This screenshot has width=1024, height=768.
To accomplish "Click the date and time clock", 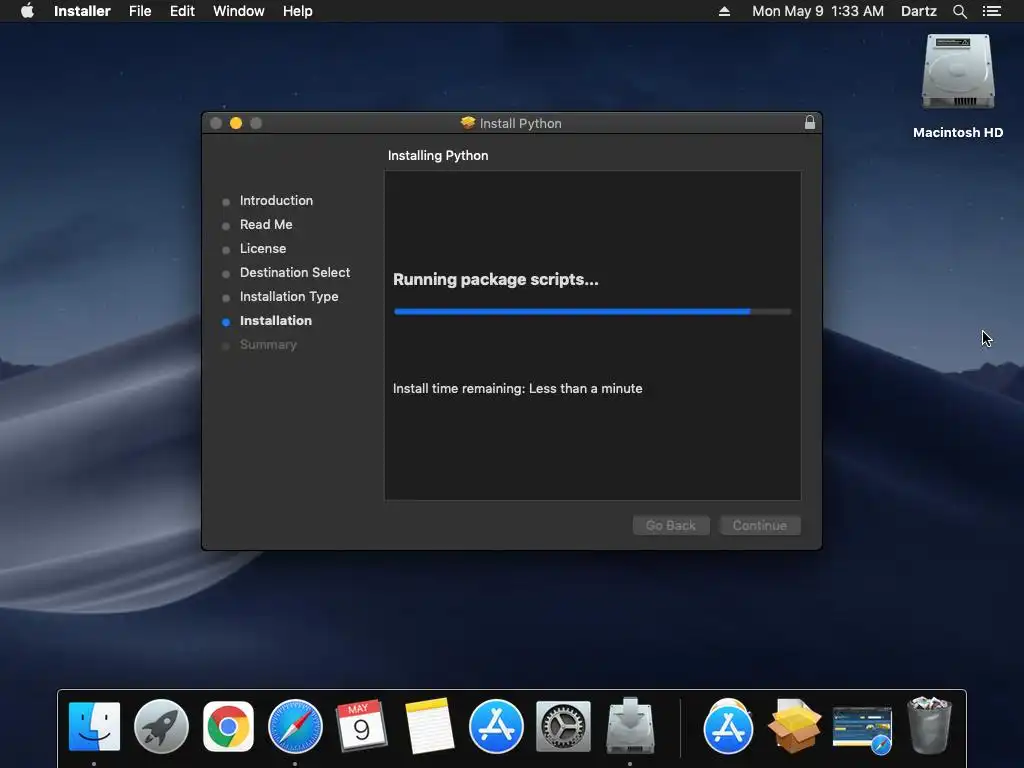I will 818,11.
